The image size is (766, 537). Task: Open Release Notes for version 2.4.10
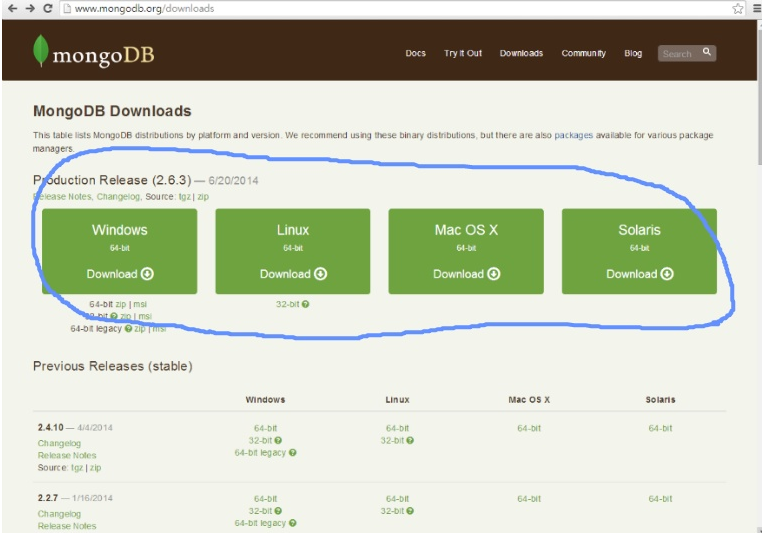click(67, 455)
